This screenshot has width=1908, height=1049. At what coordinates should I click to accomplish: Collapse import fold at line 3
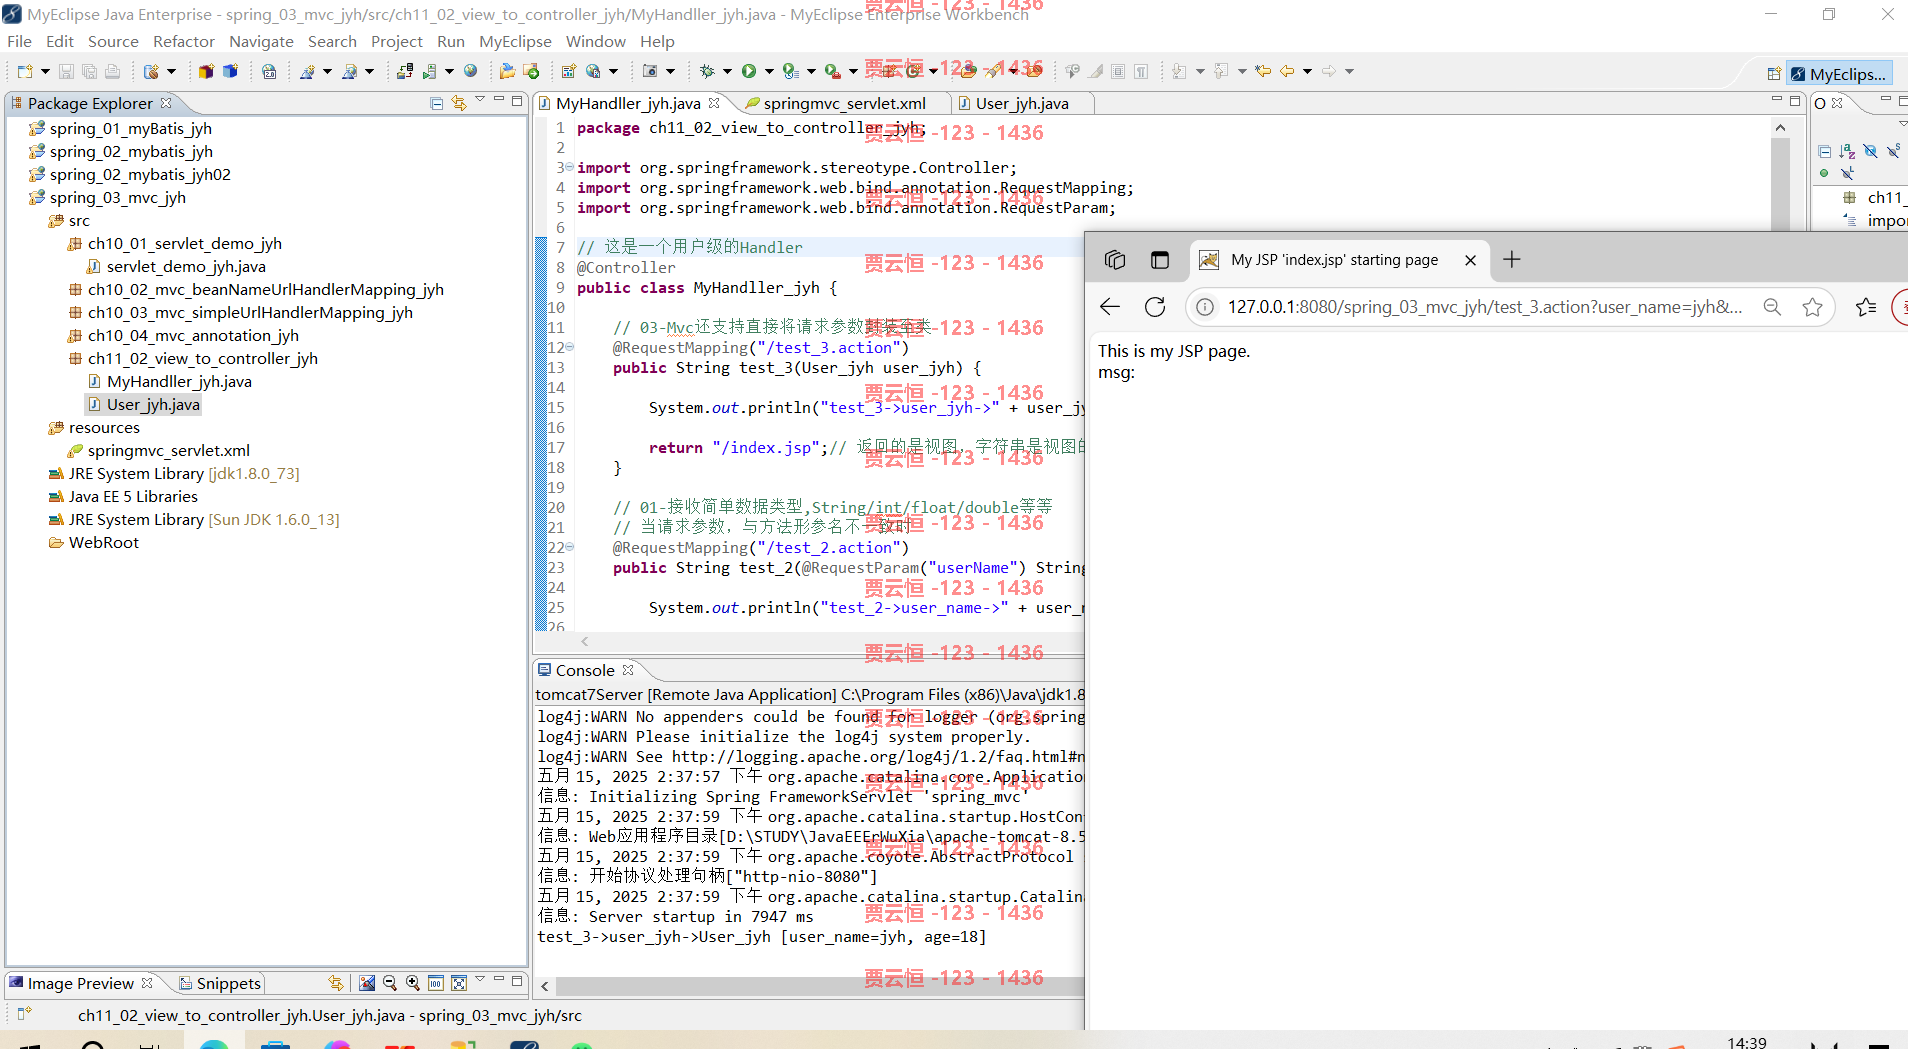pyautogui.click(x=568, y=167)
